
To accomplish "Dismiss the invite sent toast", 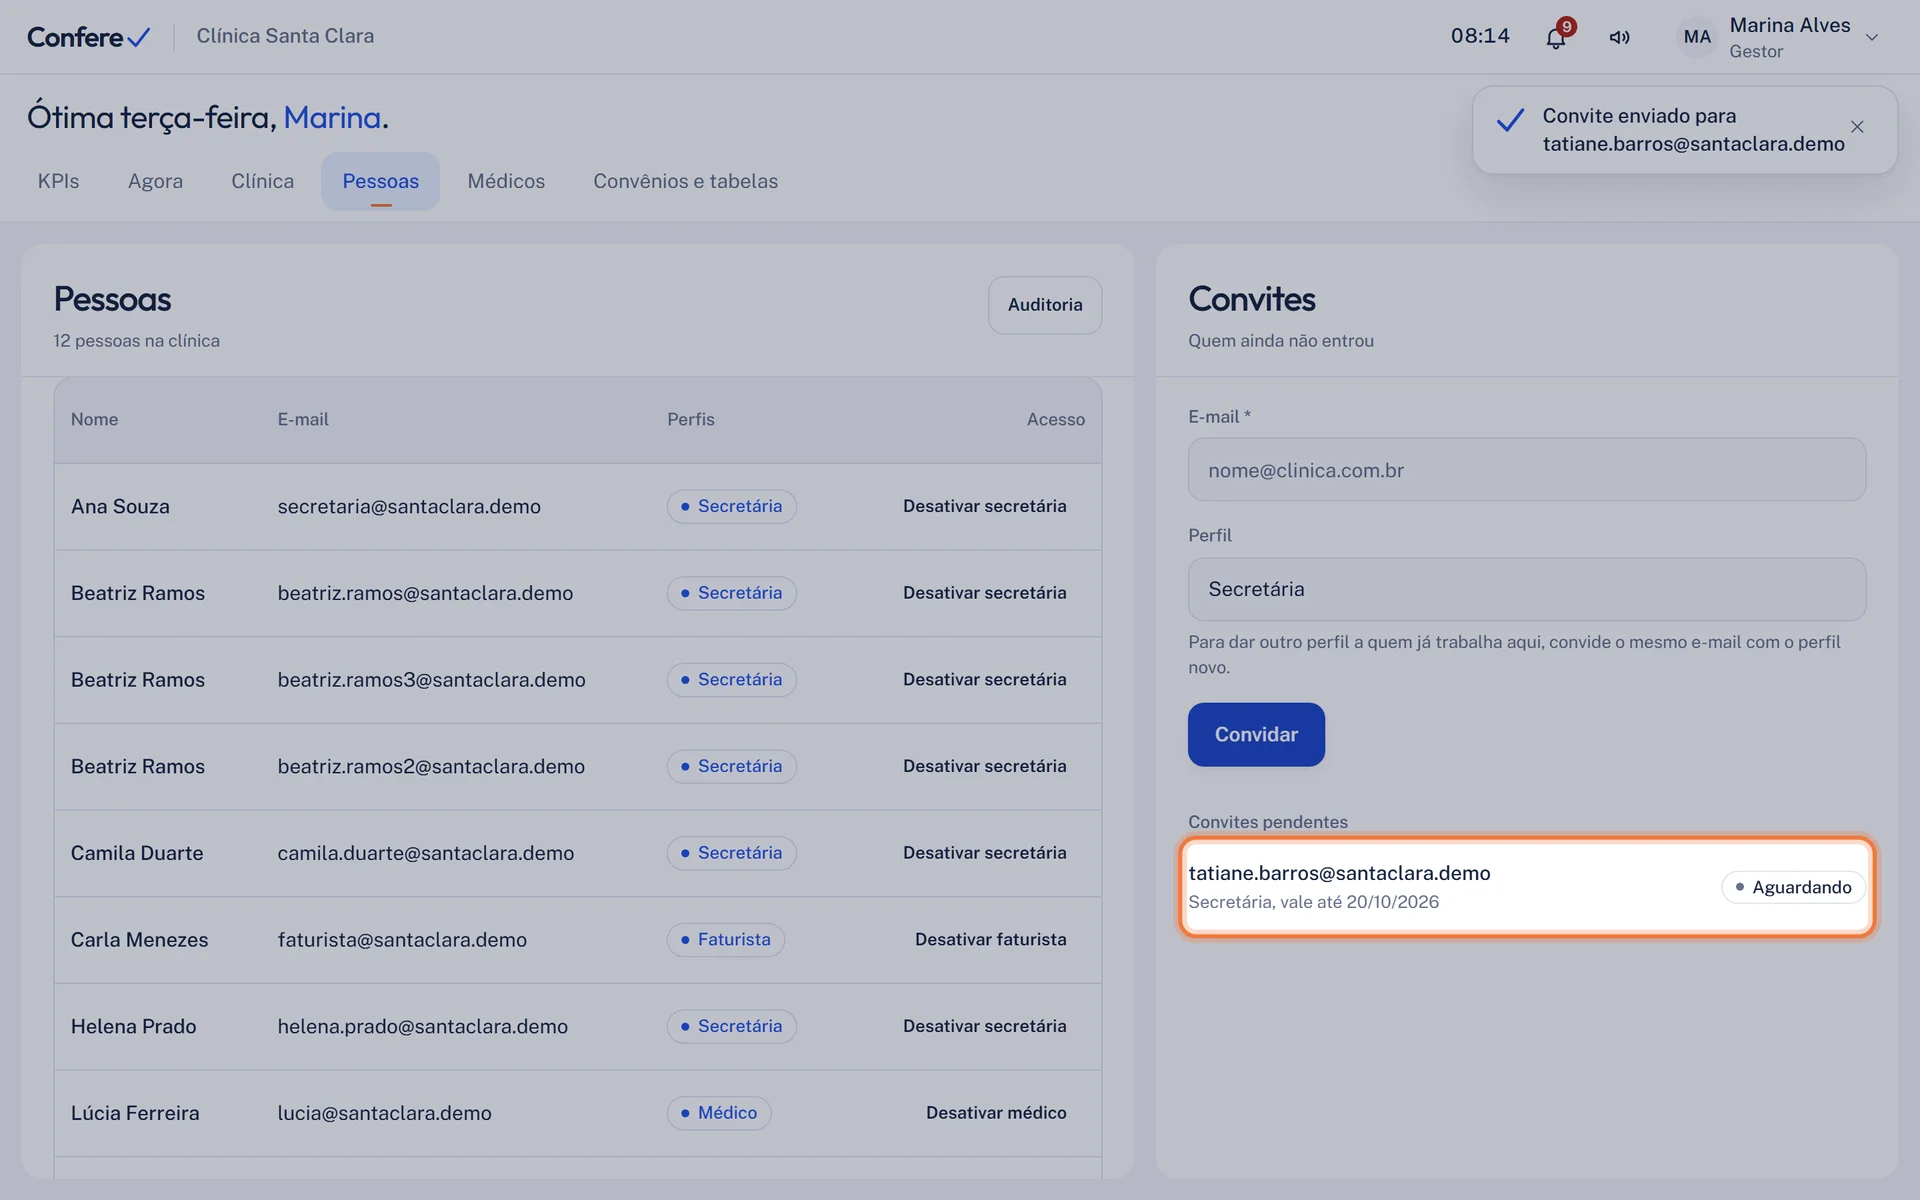I will (1857, 127).
